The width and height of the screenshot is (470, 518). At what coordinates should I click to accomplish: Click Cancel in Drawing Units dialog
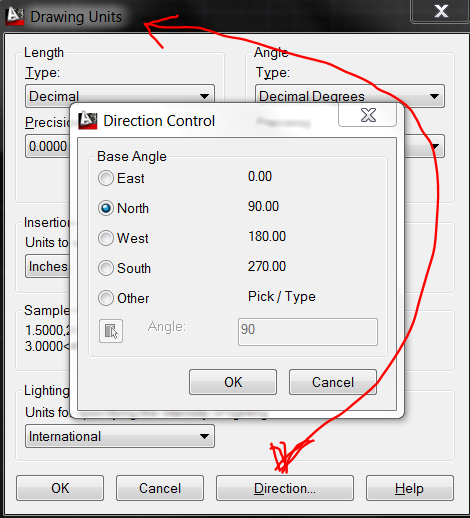point(160,488)
